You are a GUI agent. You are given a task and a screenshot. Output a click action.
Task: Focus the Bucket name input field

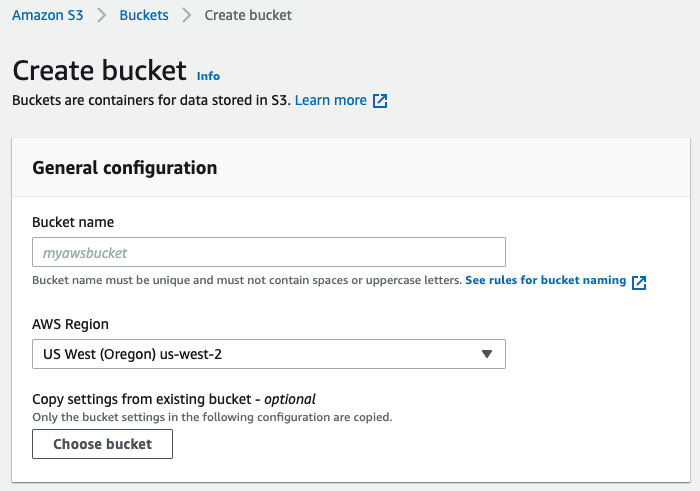click(269, 252)
